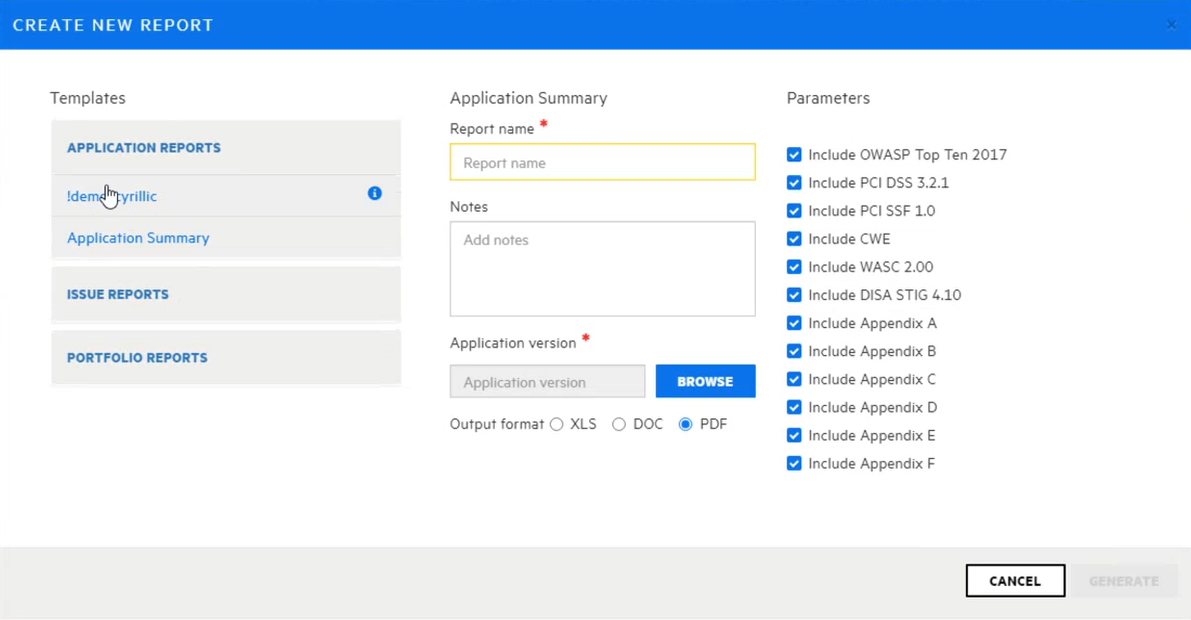1191x620 pixels.
Task: Open the !demo-cyrillic template
Action: pyautogui.click(x=112, y=196)
